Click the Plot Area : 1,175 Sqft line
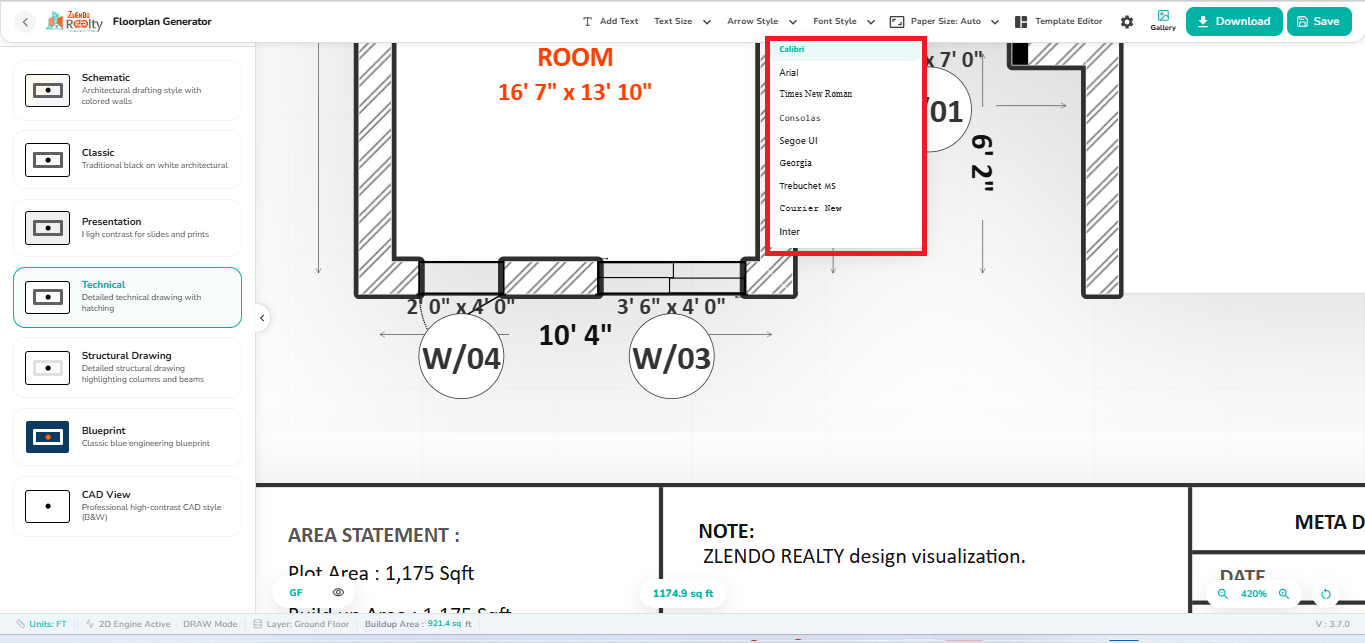1365x643 pixels. [381, 573]
